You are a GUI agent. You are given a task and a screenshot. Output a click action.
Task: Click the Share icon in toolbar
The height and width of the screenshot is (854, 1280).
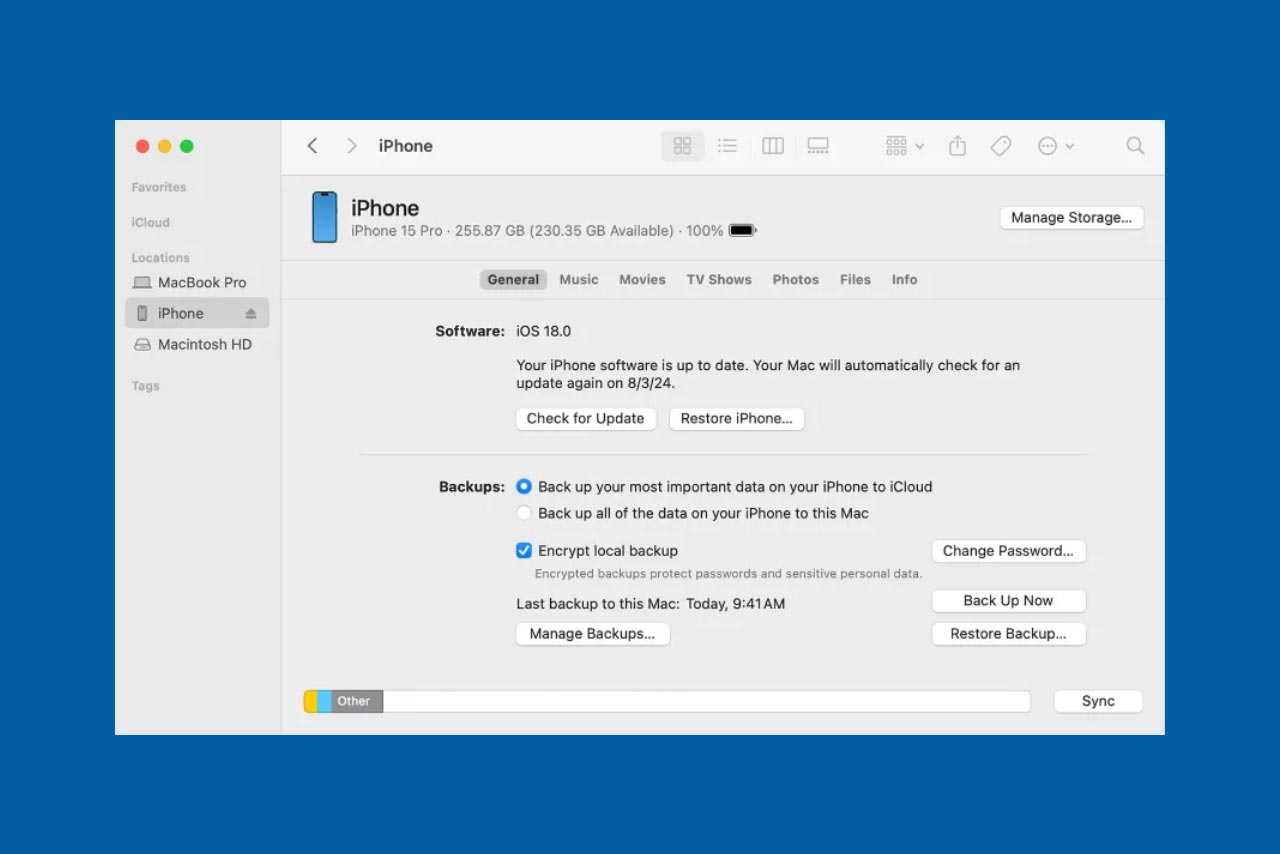pos(957,146)
